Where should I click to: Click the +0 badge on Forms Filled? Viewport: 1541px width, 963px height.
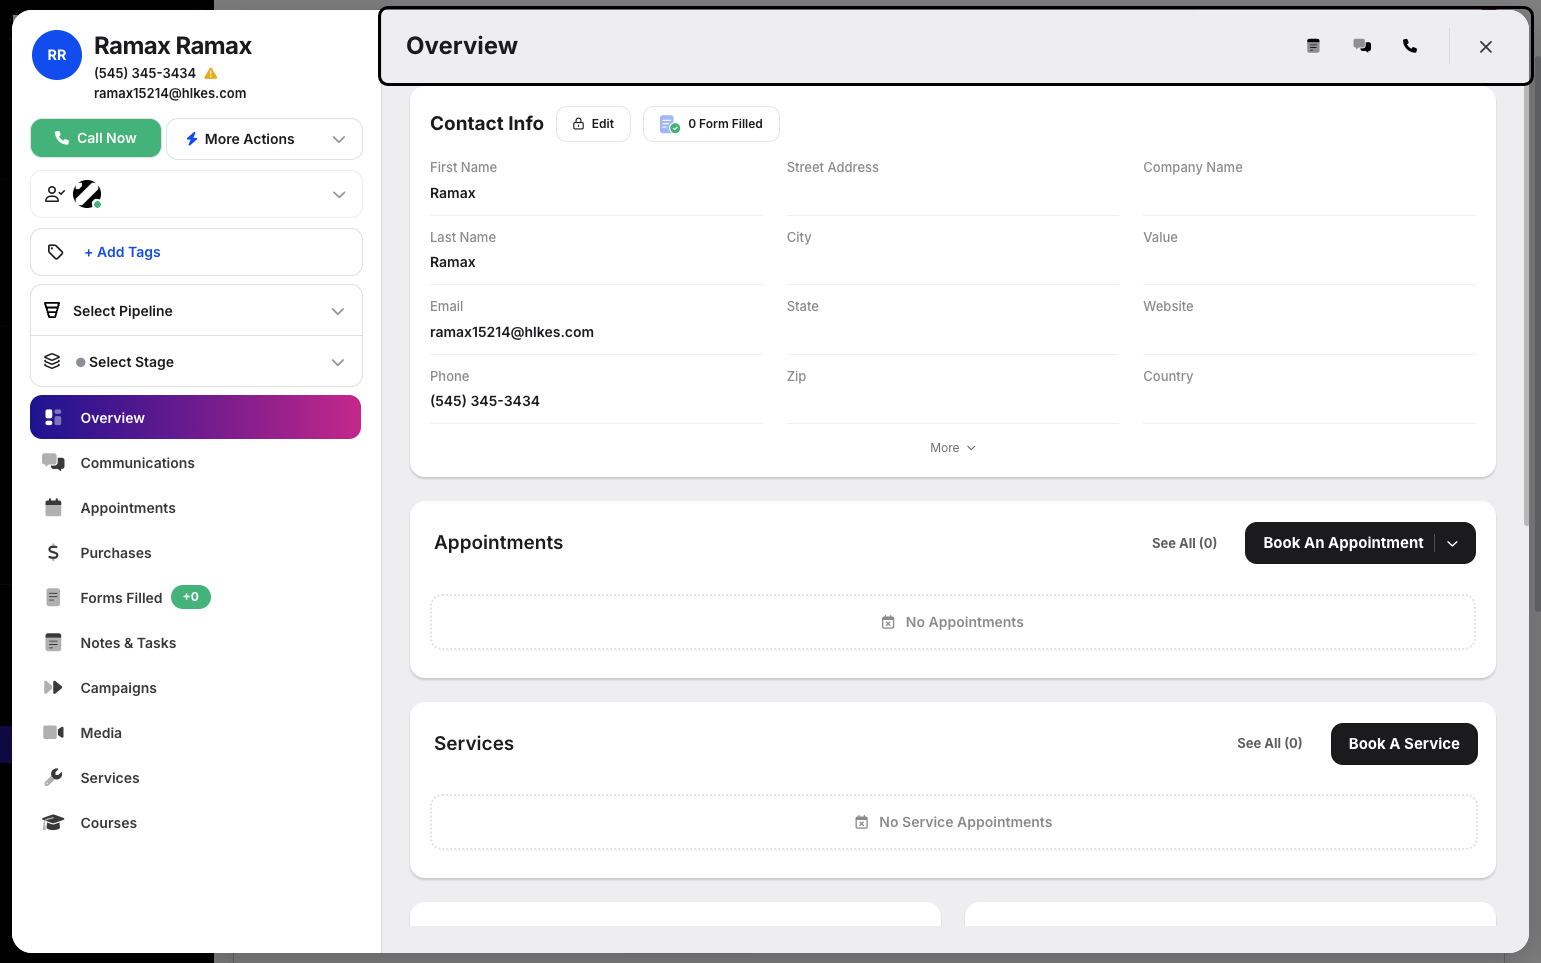(191, 597)
